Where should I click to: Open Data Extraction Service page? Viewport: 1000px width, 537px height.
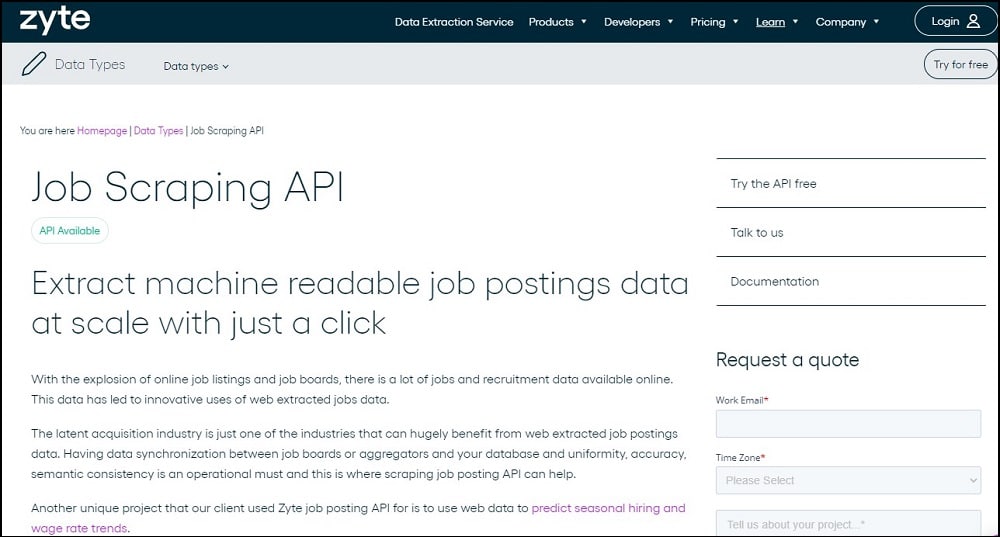(x=453, y=22)
